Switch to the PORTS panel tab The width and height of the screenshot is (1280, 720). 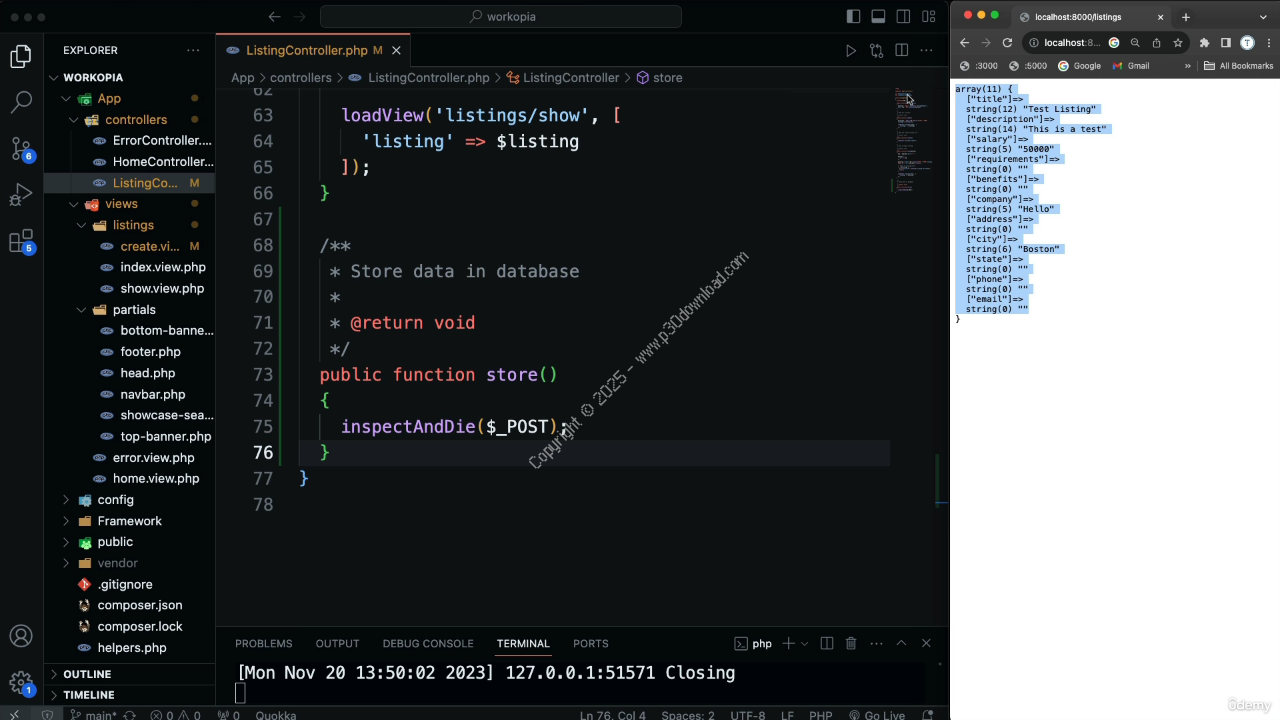590,643
